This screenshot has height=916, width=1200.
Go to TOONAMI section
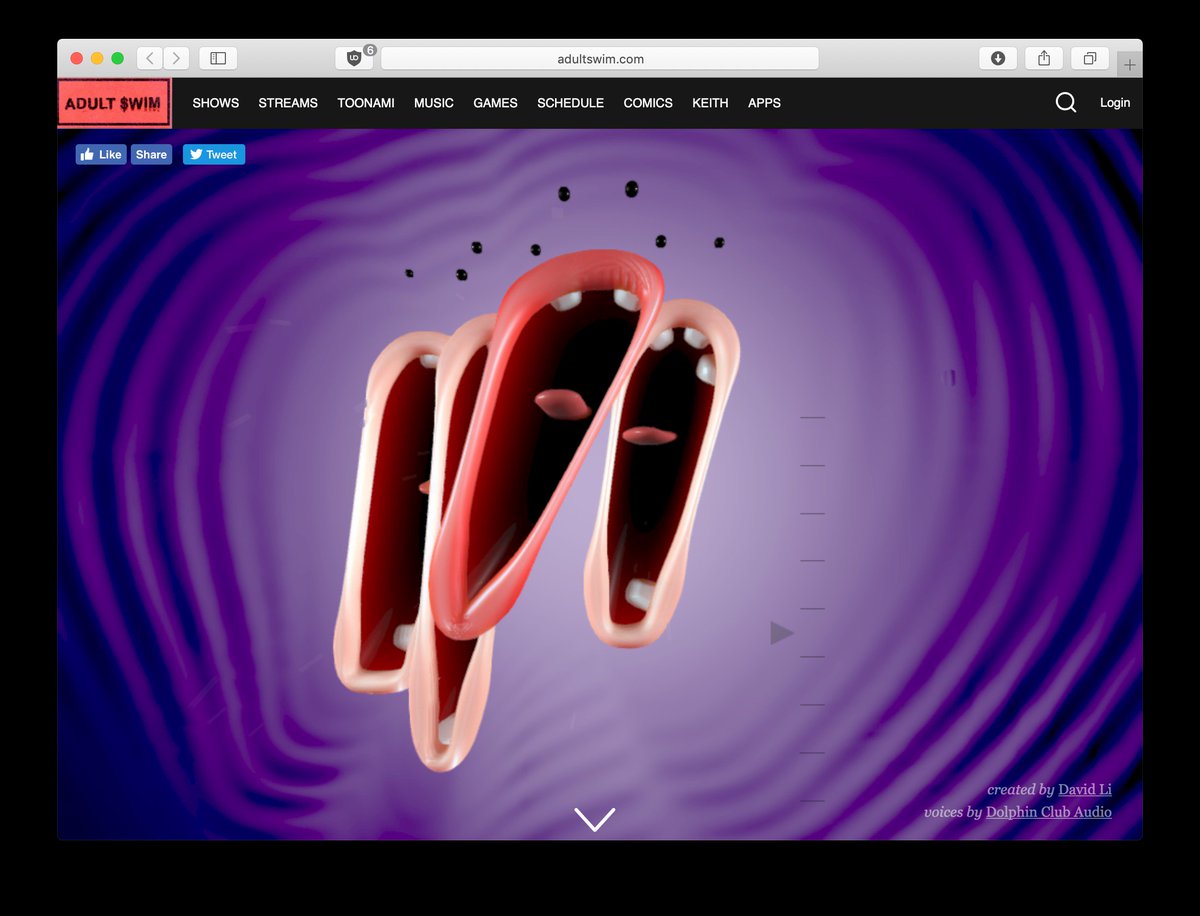366,103
